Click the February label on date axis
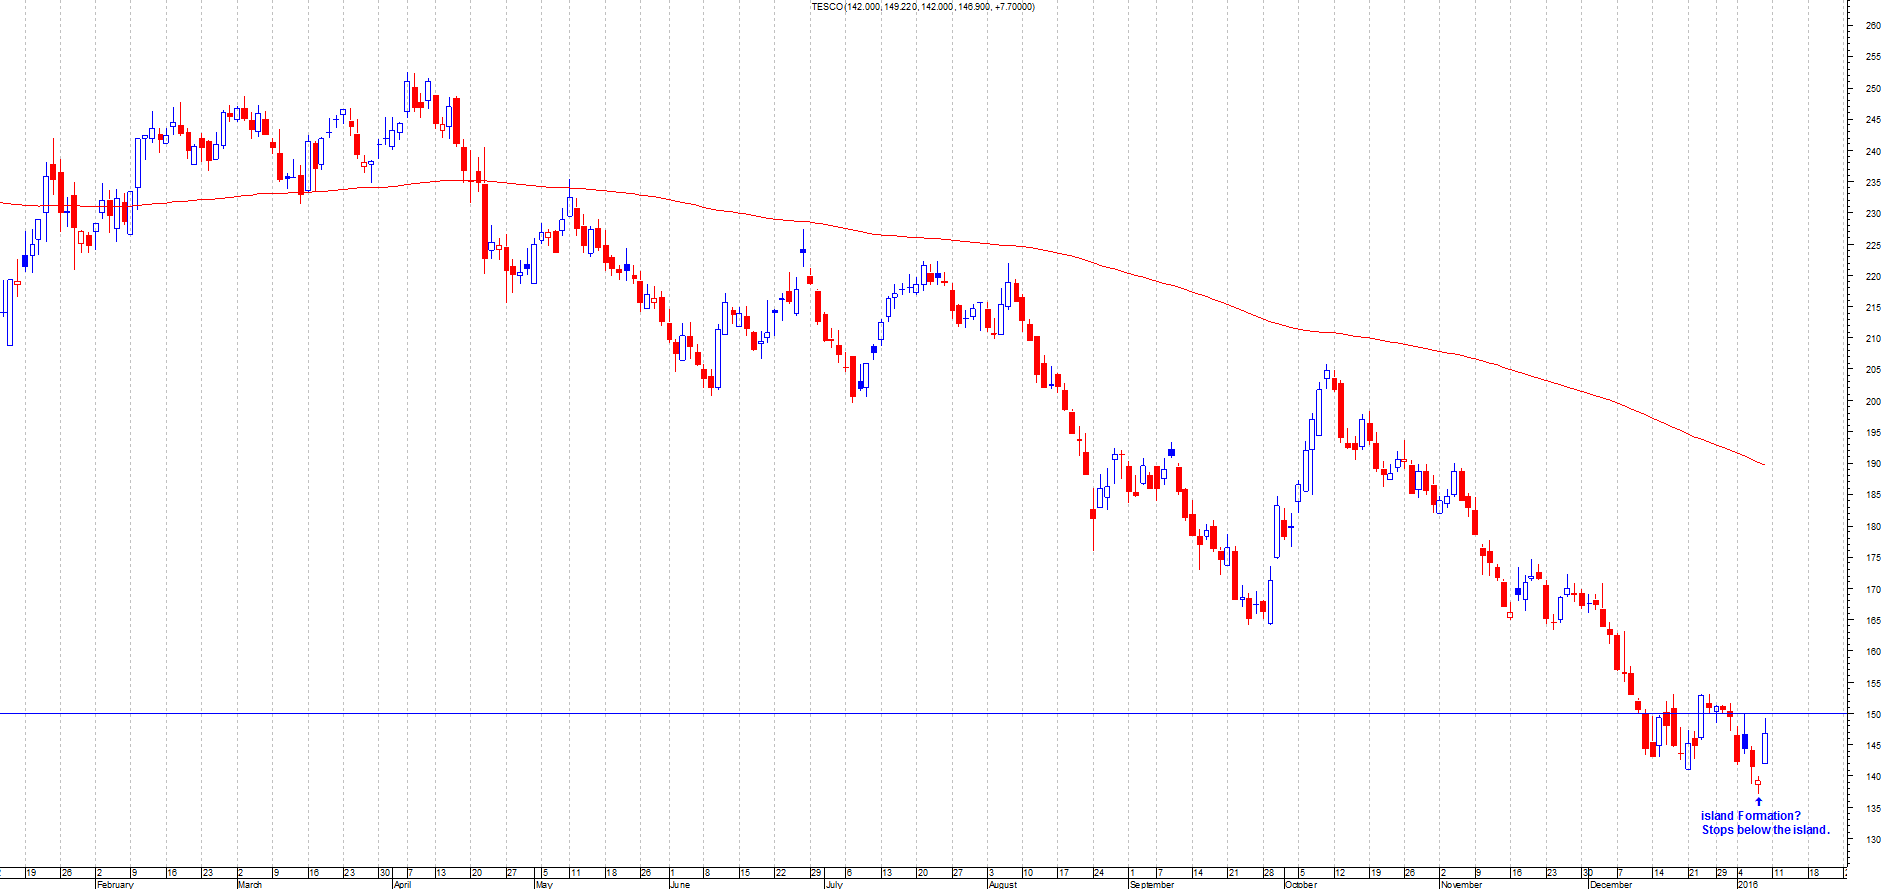This screenshot has width=1883, height=889. pos(115,884)
